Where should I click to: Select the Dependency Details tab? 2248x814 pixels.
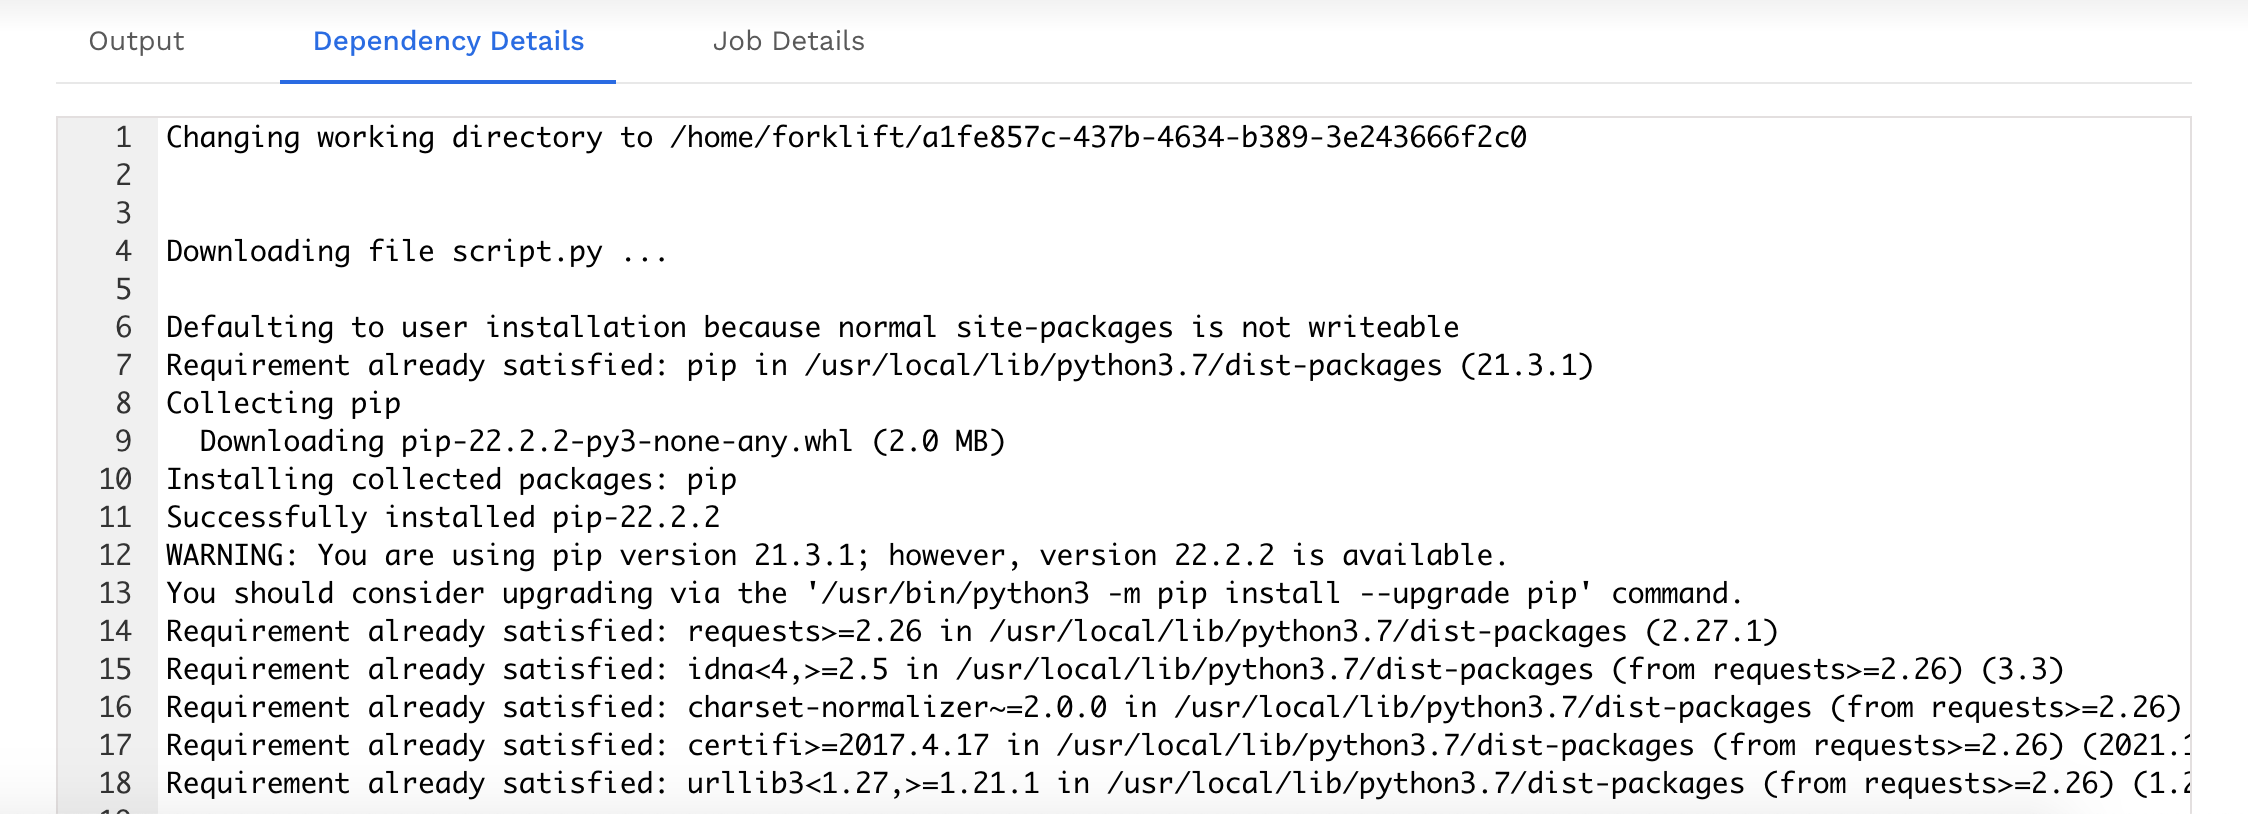[x=447, y=42]
